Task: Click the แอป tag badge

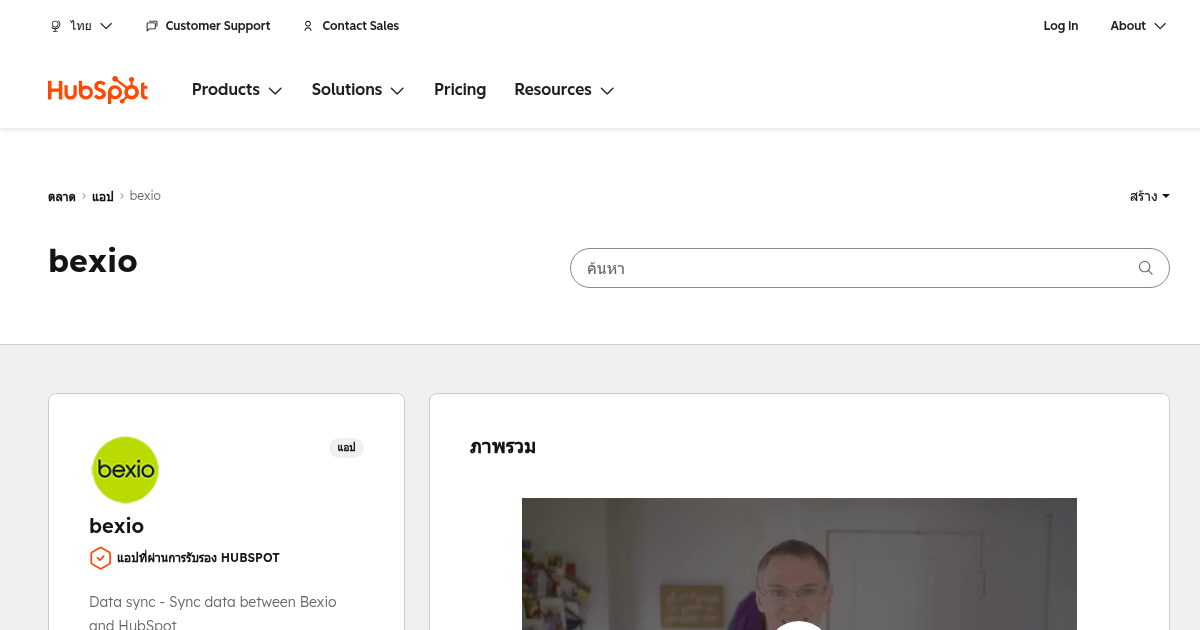Action: tap(346, 447)
